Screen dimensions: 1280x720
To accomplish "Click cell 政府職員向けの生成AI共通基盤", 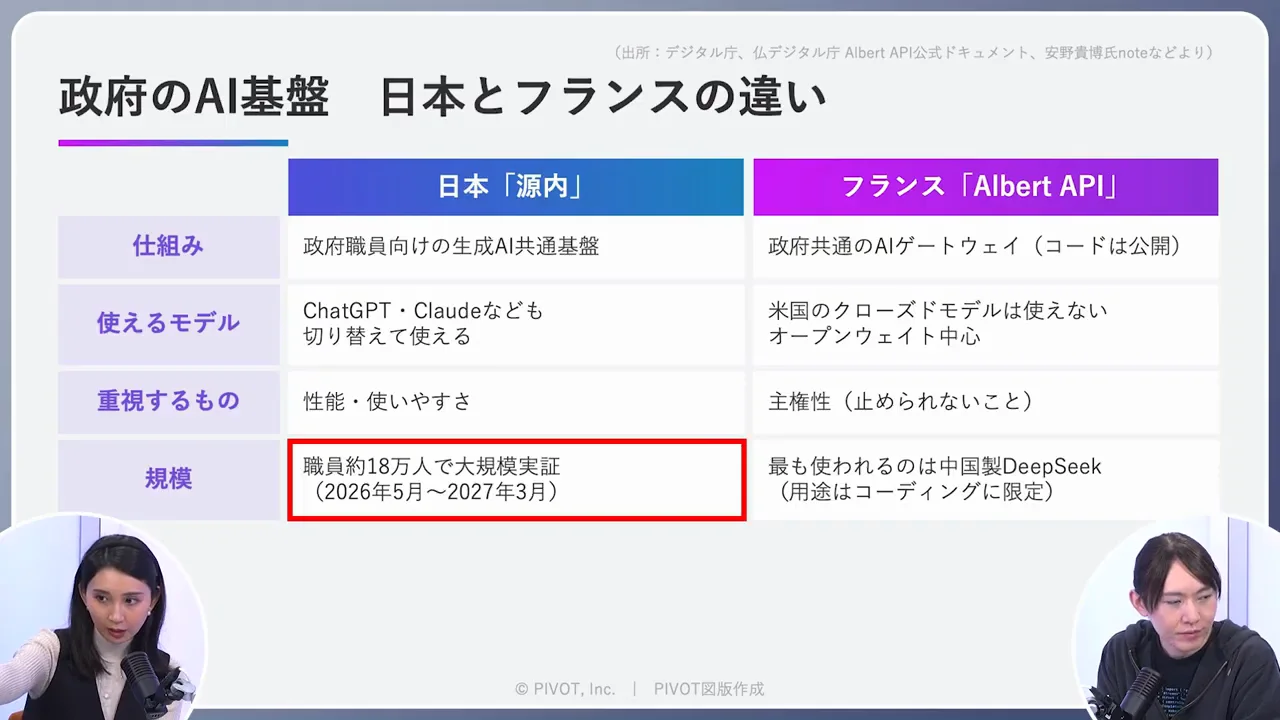I will (x=516, y=246).
